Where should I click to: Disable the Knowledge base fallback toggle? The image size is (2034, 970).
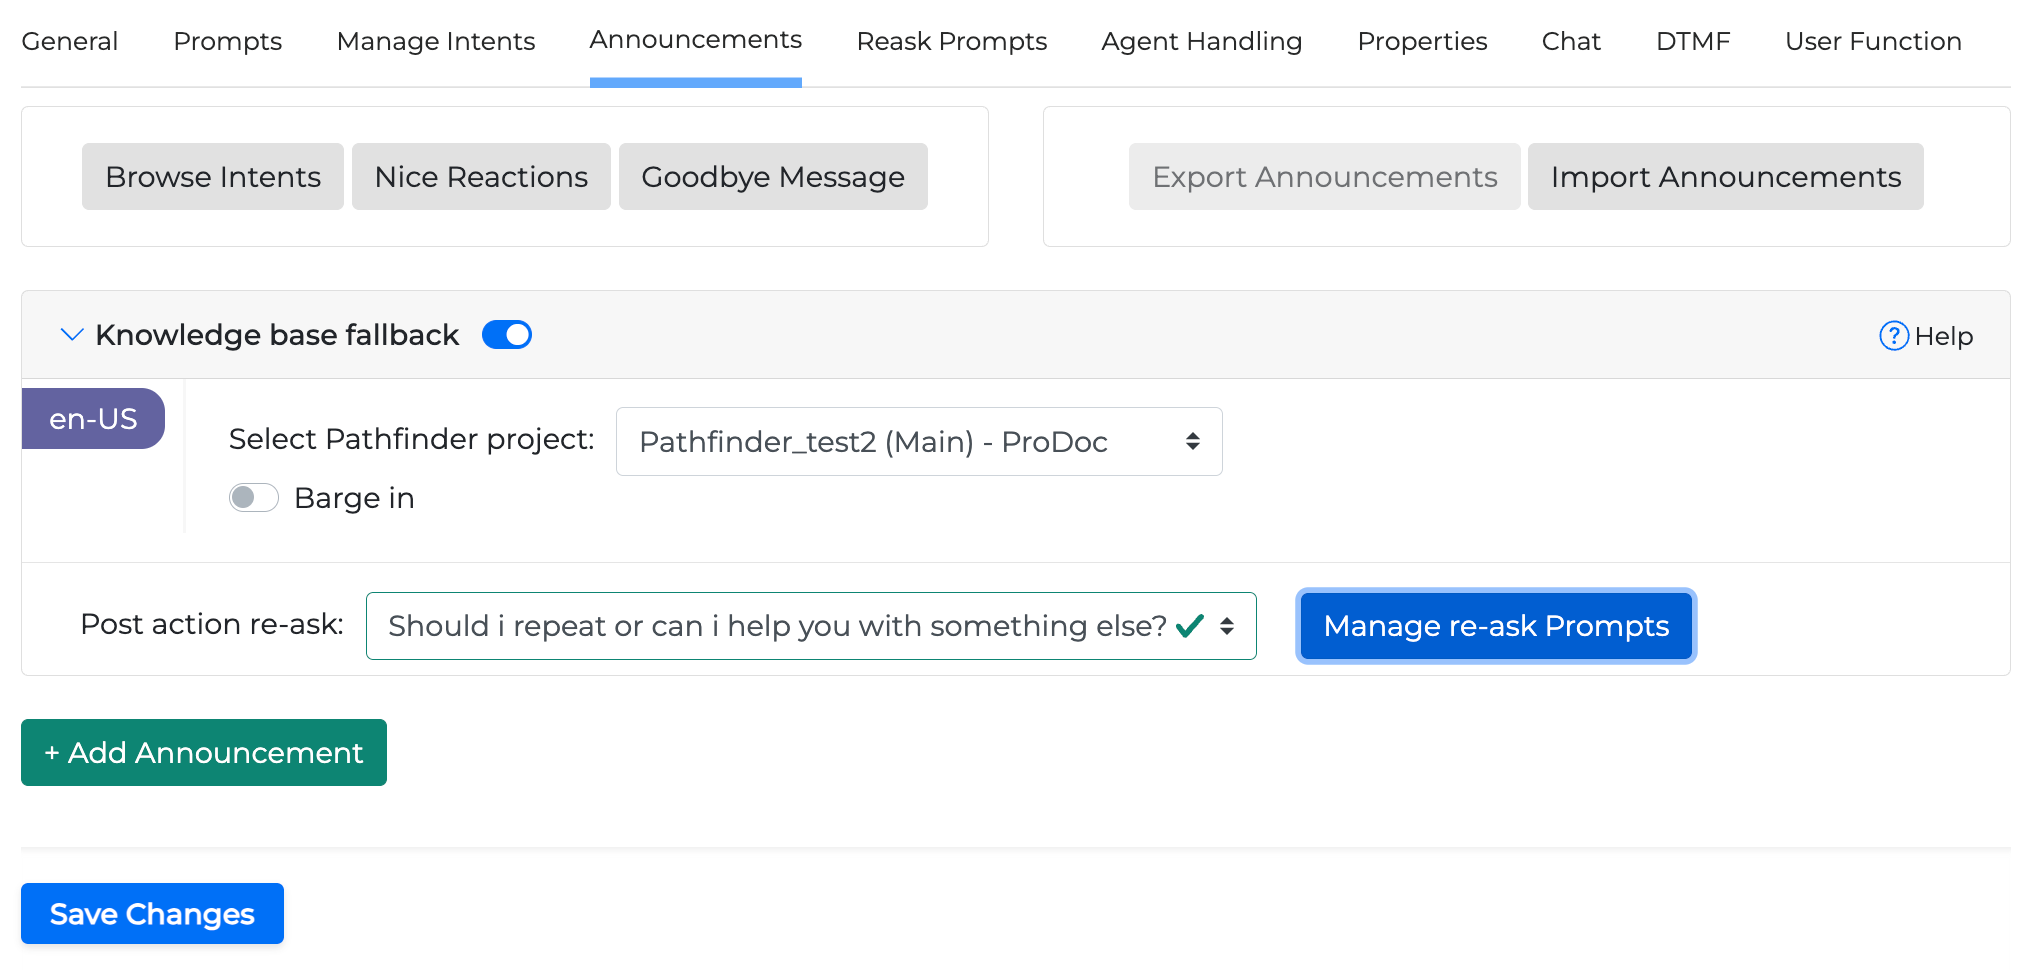pos(507,335)
